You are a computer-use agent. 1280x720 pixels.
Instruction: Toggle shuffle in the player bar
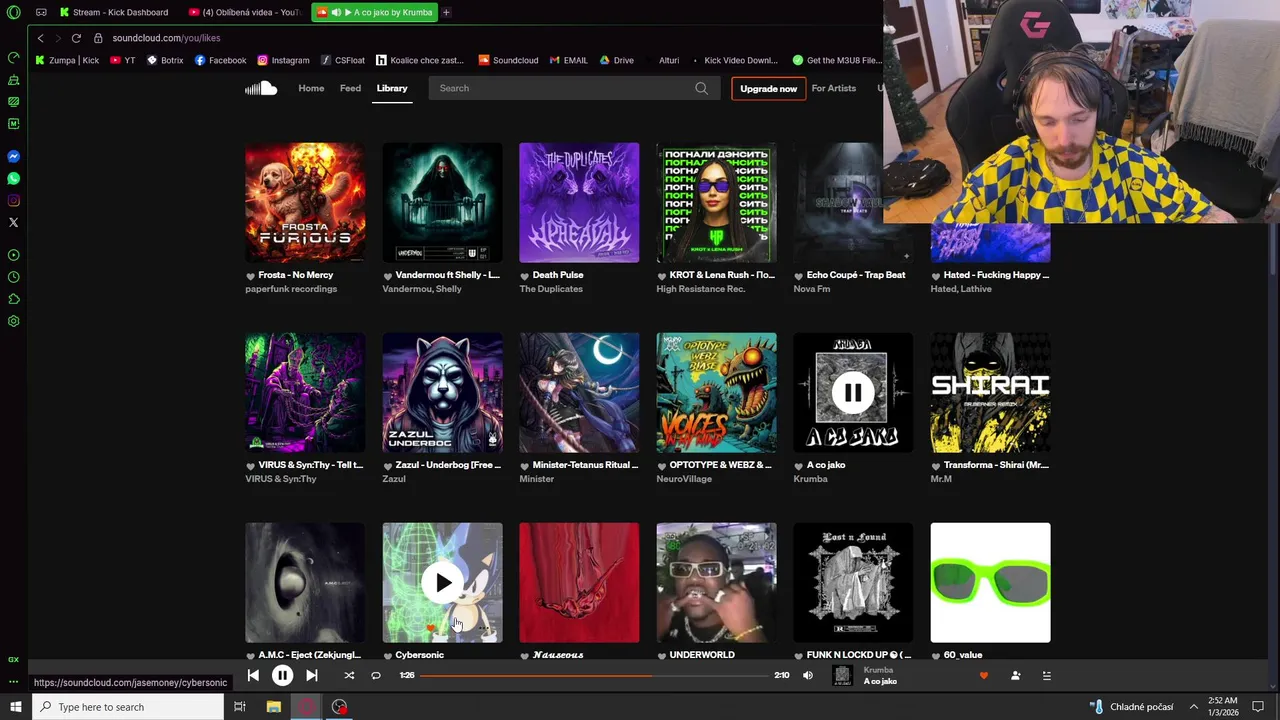tap(349, 676)
